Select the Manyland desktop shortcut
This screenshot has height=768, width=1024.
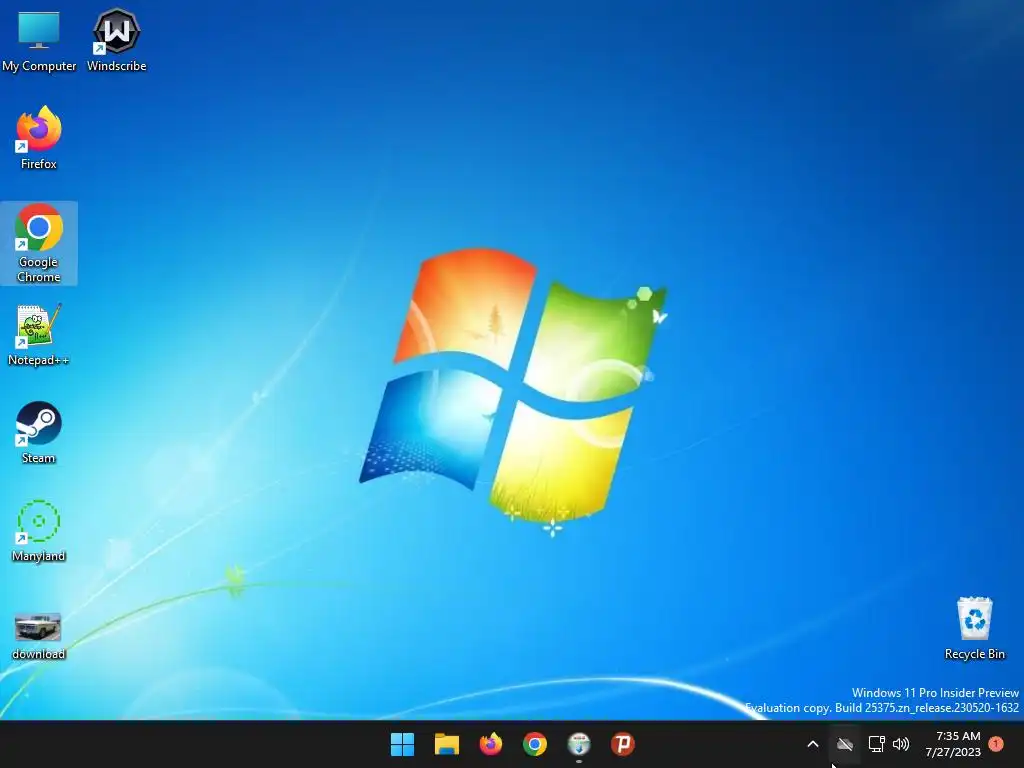[x=39, y=531]
